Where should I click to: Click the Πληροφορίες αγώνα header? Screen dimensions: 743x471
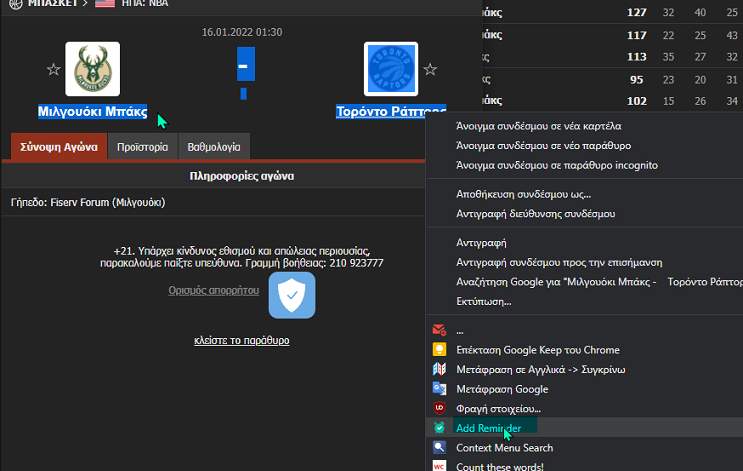tap(242, 176)
